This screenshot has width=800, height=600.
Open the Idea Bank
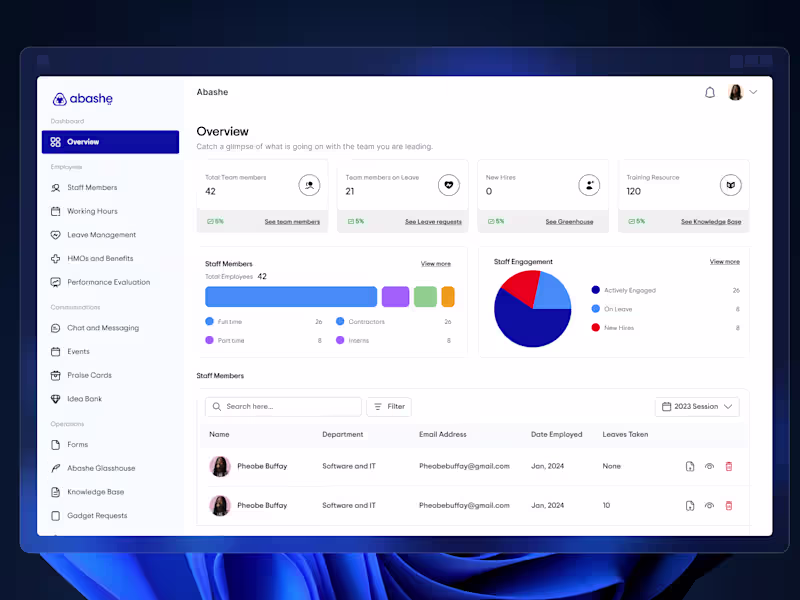(88, 398)
